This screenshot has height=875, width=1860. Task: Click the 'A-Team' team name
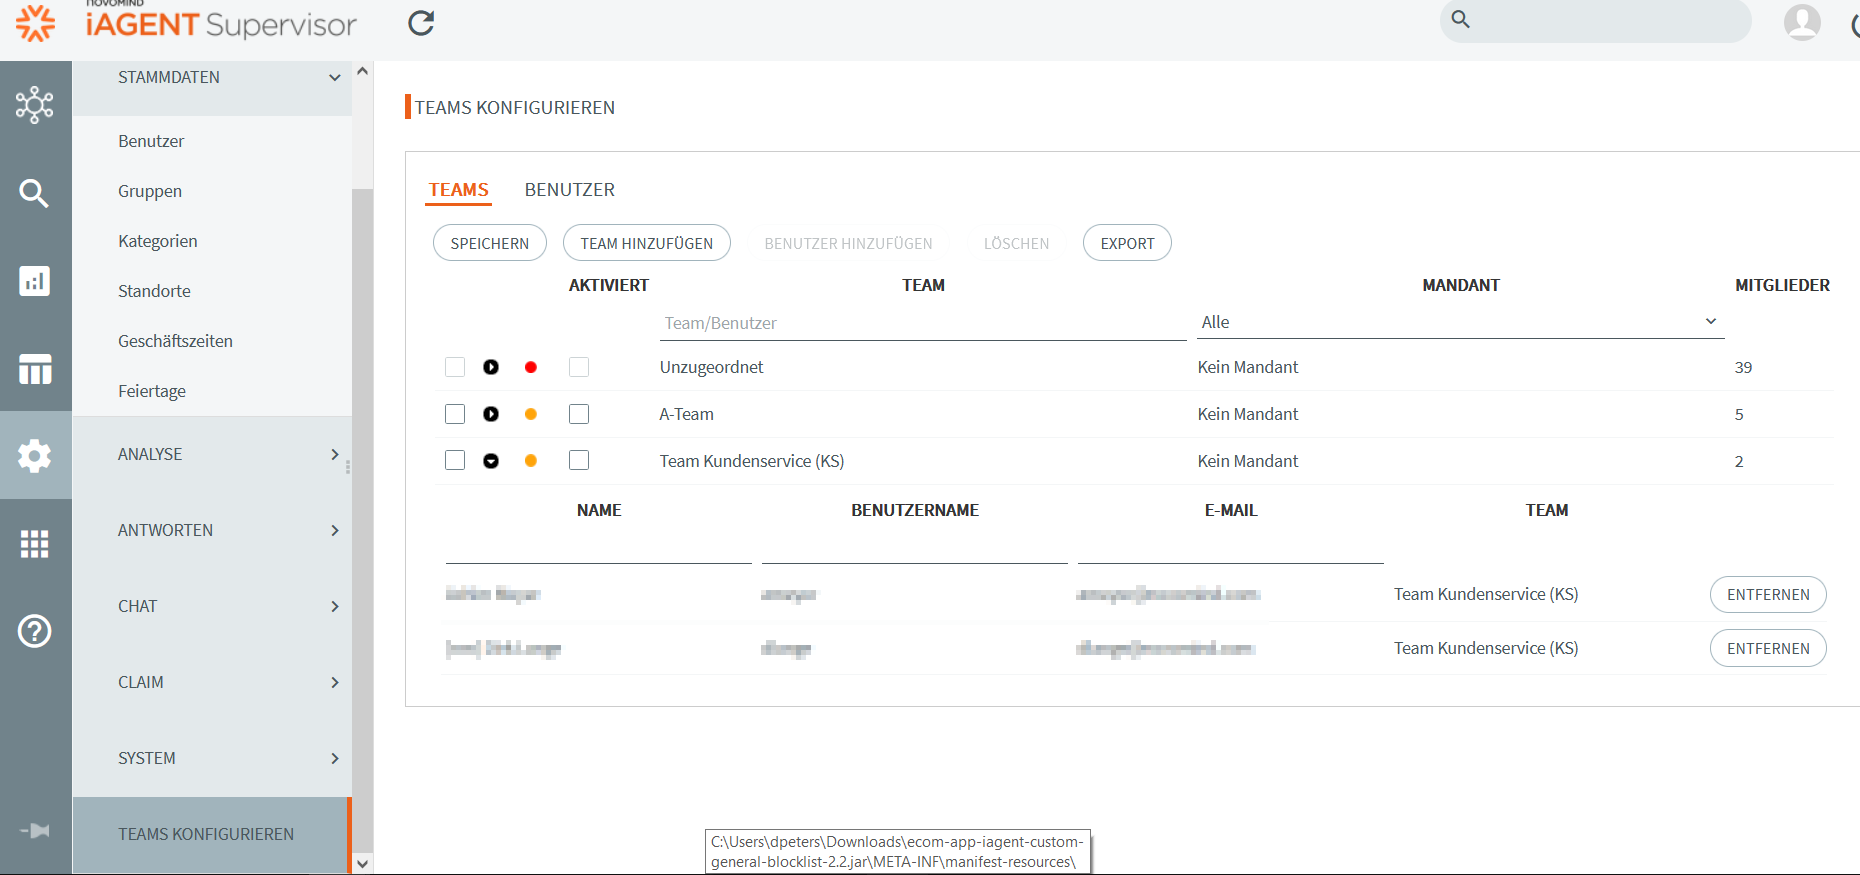686,414
